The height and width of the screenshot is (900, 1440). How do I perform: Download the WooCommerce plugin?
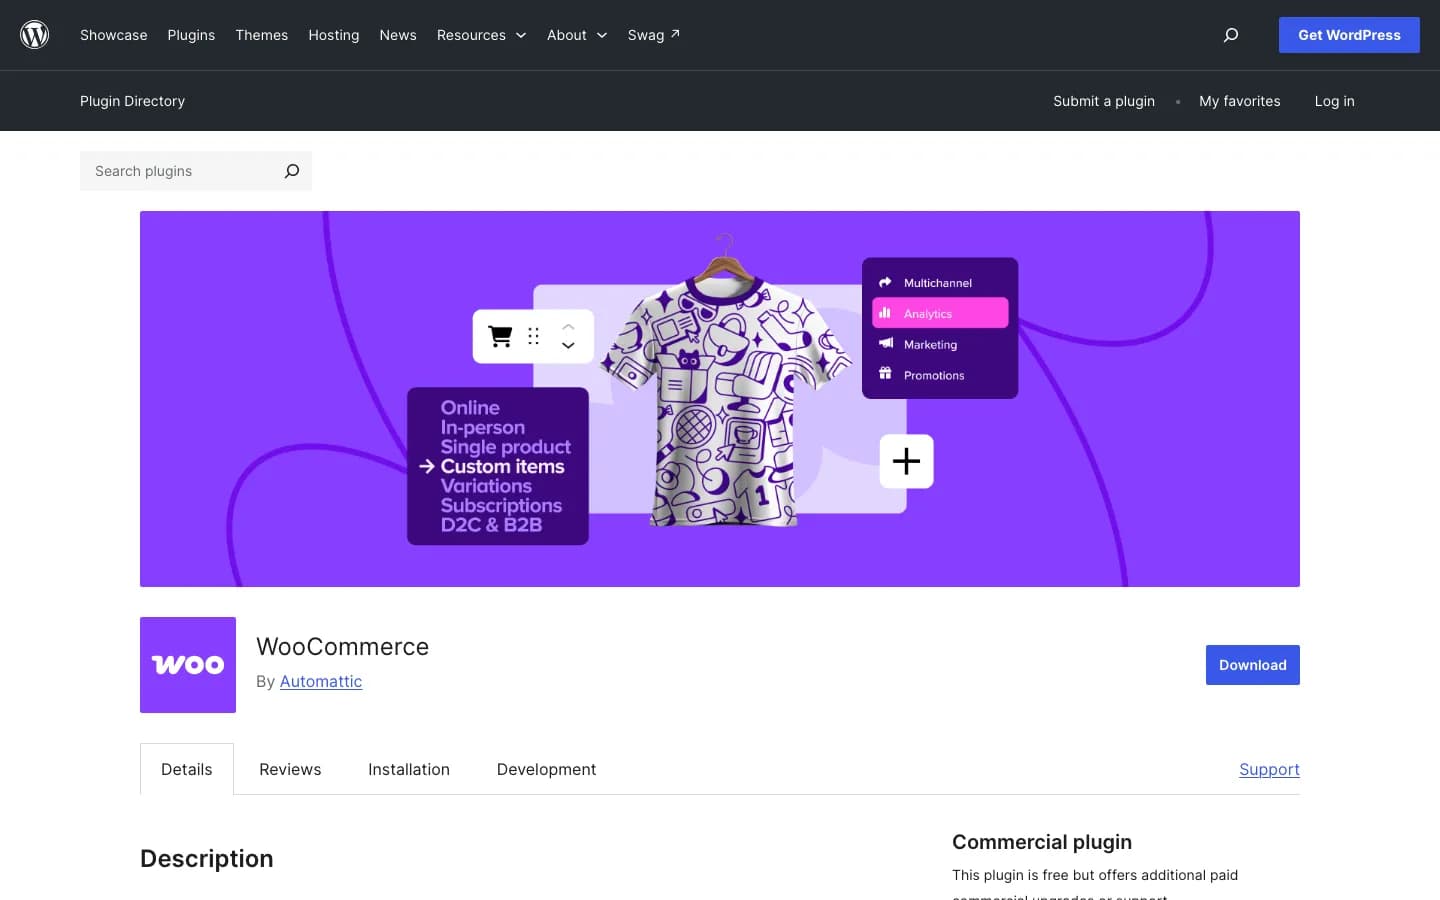pos(1253,665)
